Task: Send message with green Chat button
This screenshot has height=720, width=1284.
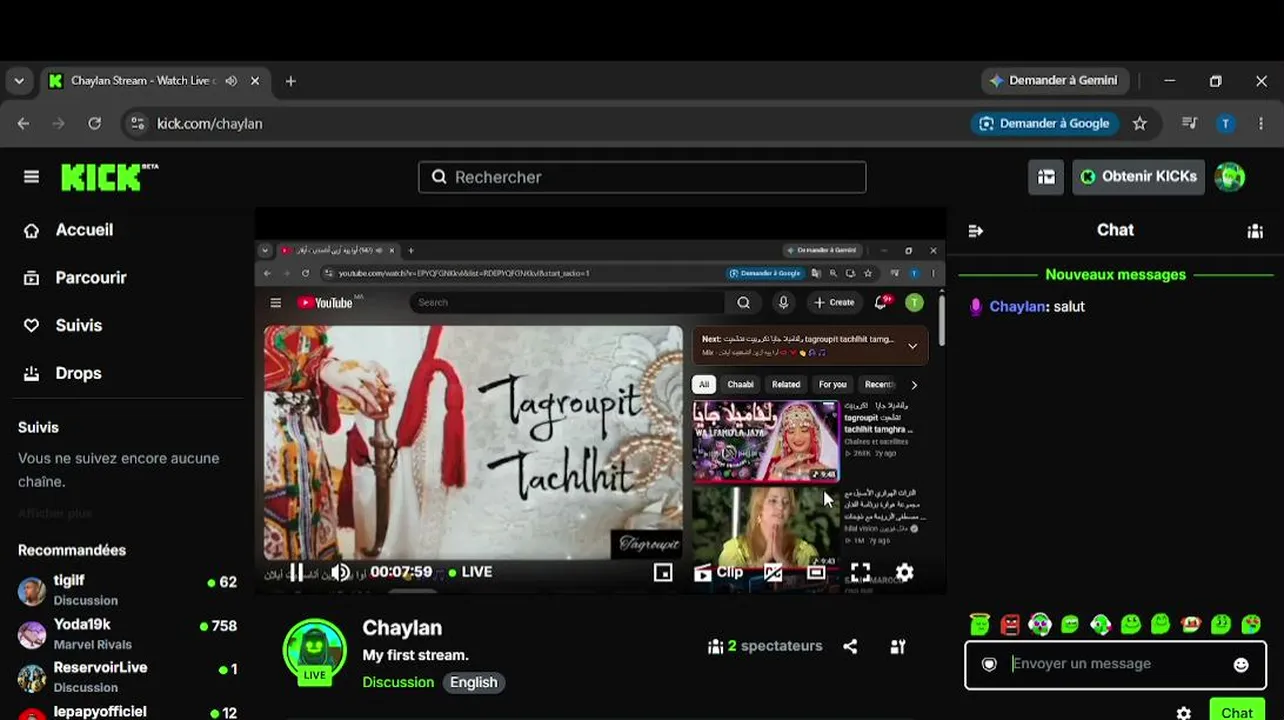Action: [1237, 711]
